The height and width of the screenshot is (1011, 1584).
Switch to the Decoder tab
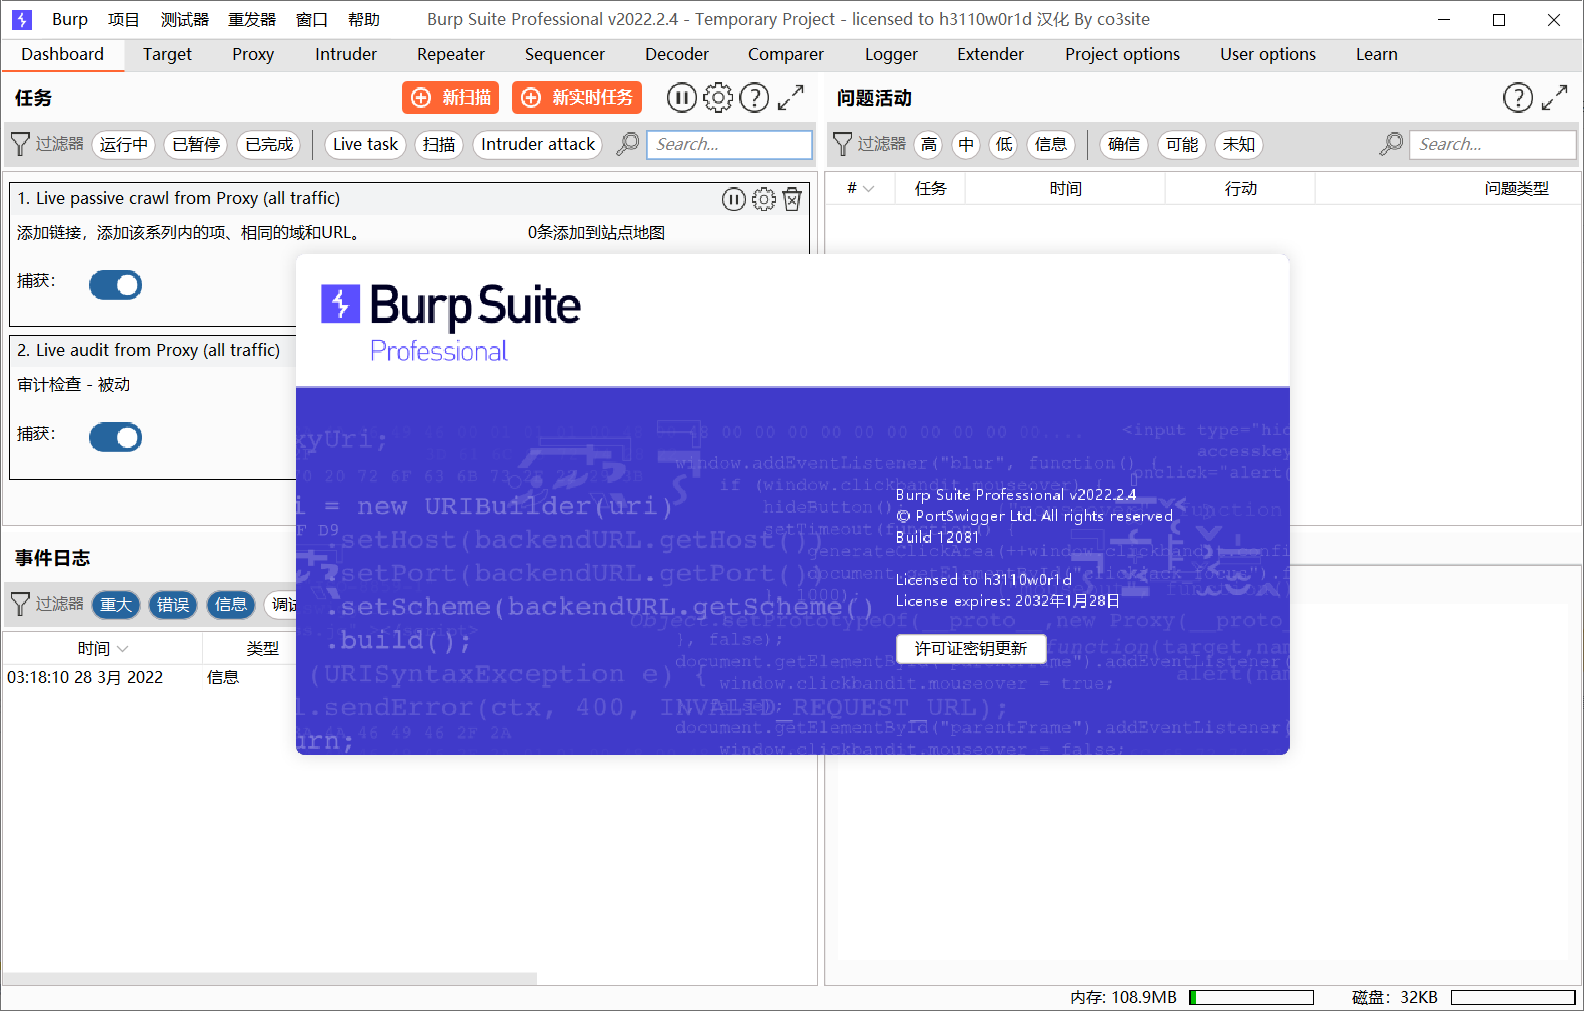click(677, 54)
